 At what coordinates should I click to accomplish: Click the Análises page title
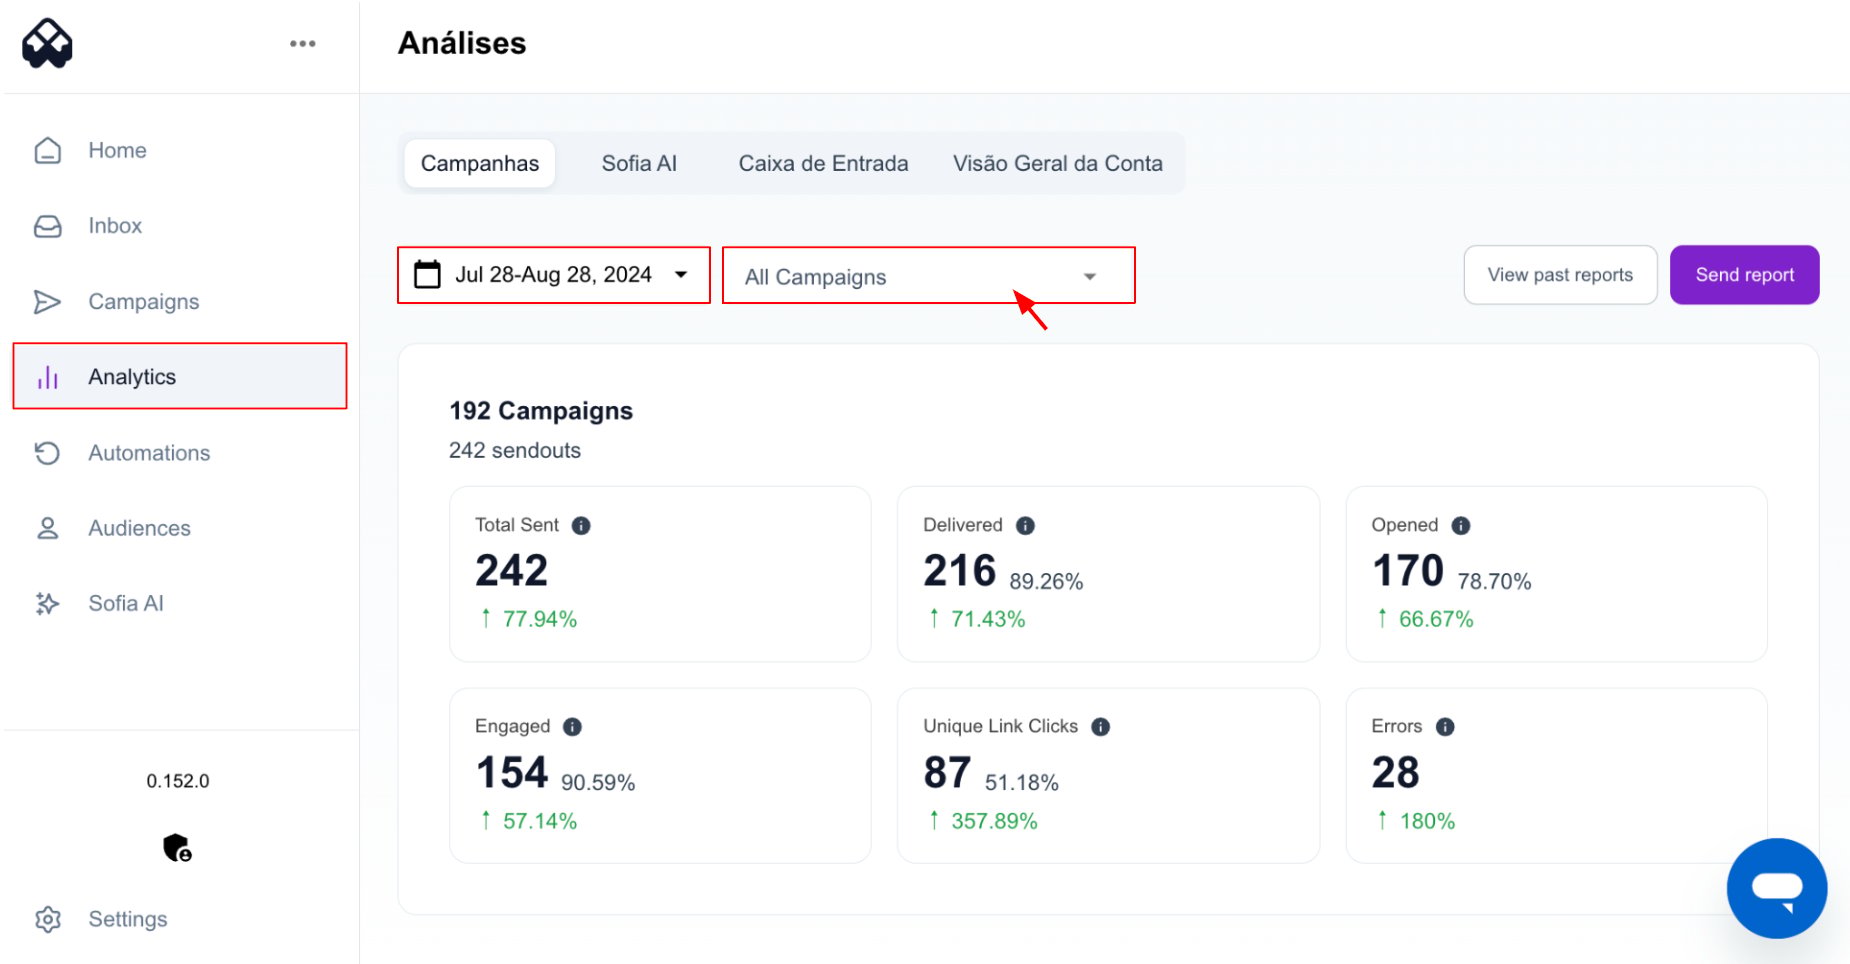point(462,43)
